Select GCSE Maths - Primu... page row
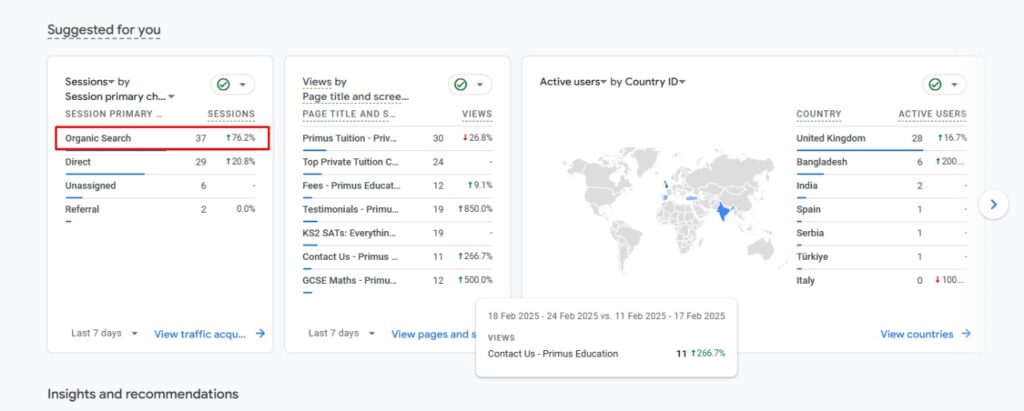1024x411 pixels. point(397,281)
